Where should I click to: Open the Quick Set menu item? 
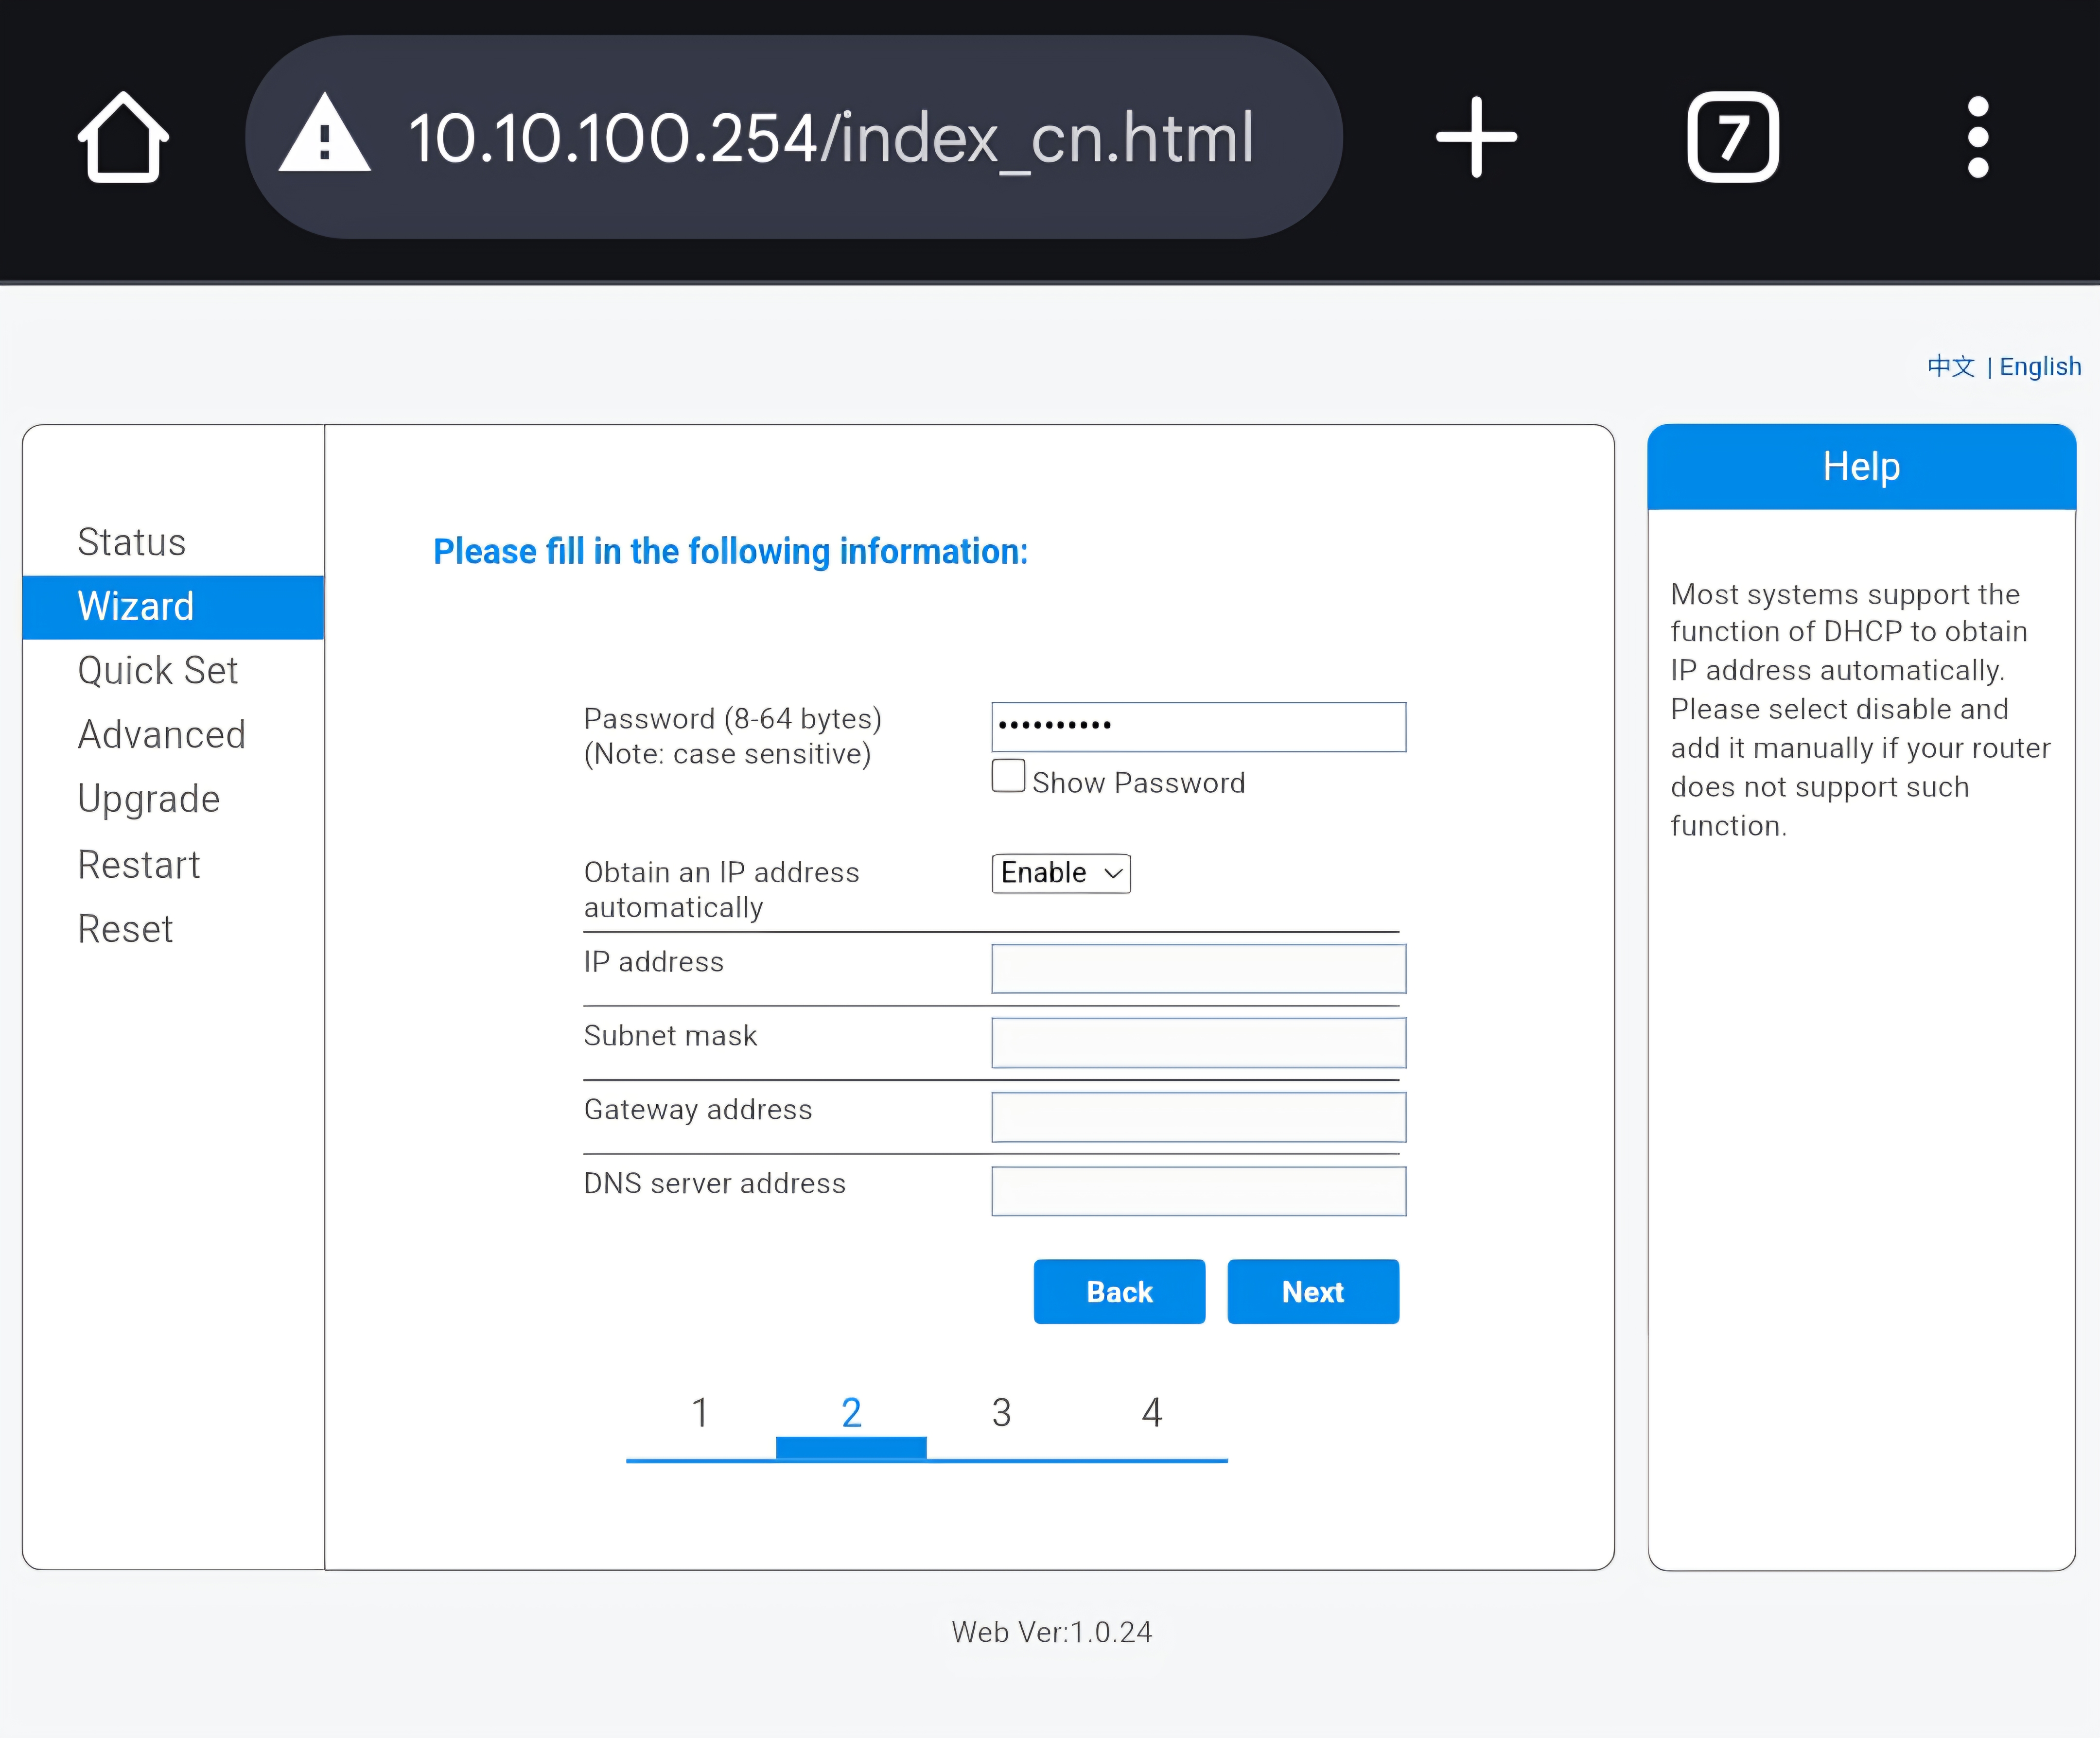158,671
